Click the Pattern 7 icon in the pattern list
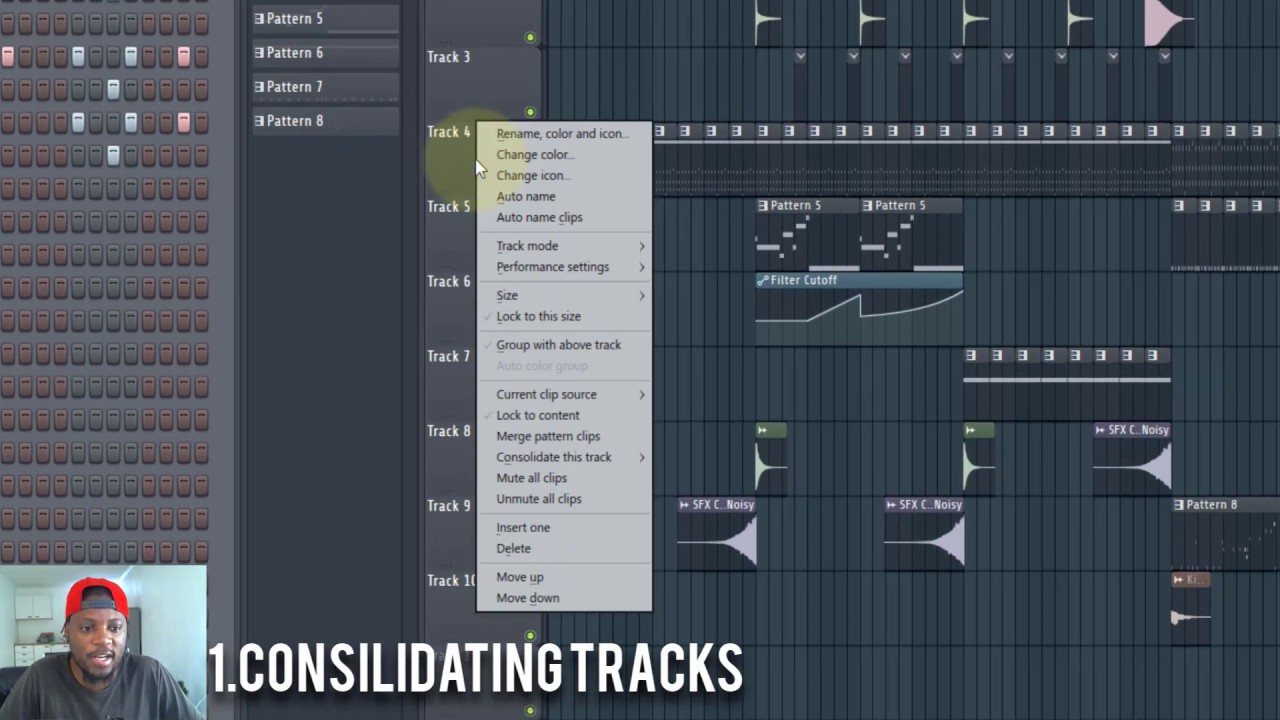This screenshot has height=720, width=1280. click(259, 86)
